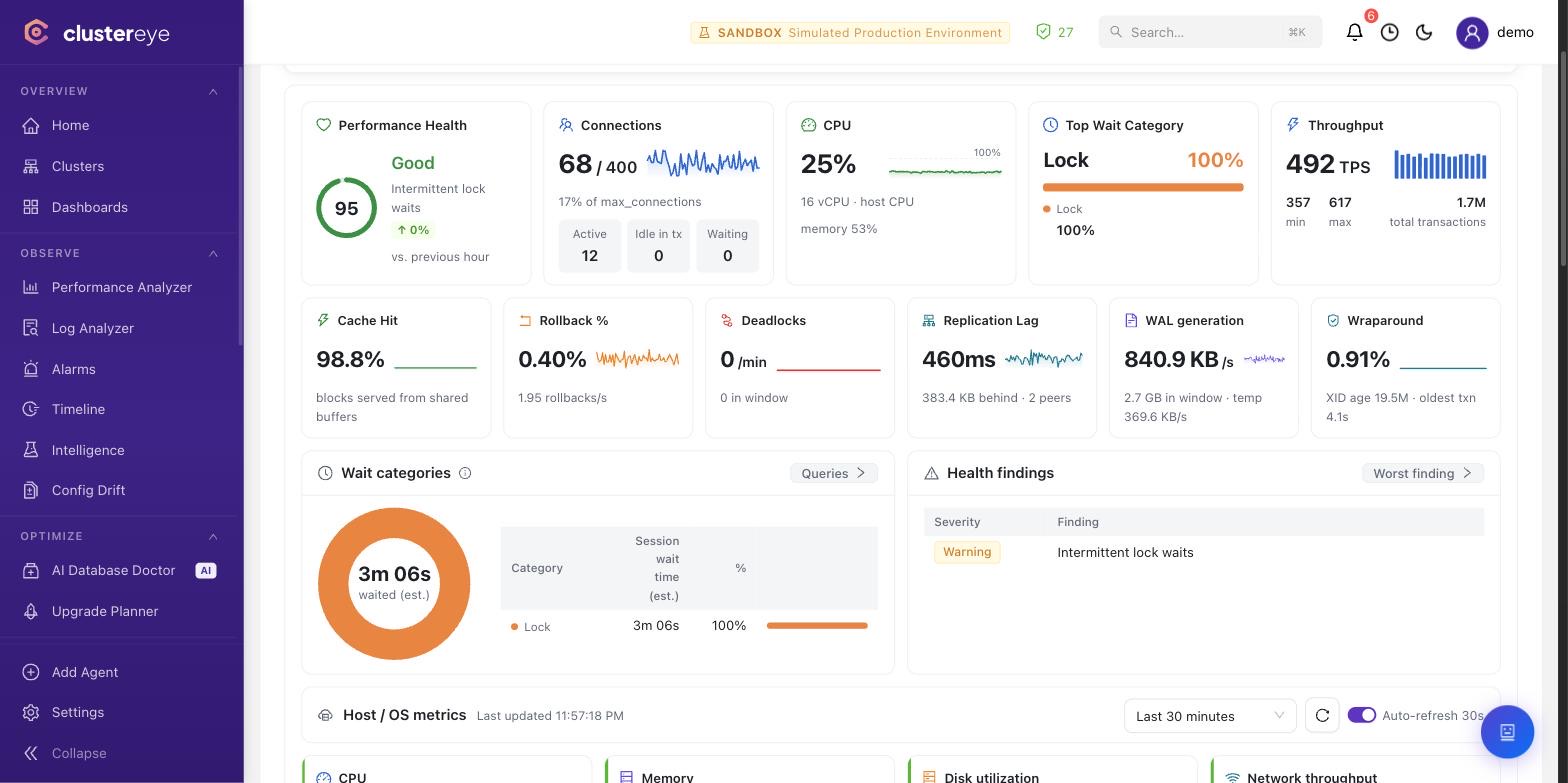Viewport: 1568px width, 783px height.
Task: Click the Top Wait Category orange bar
Action: (x=1143, y=187)
